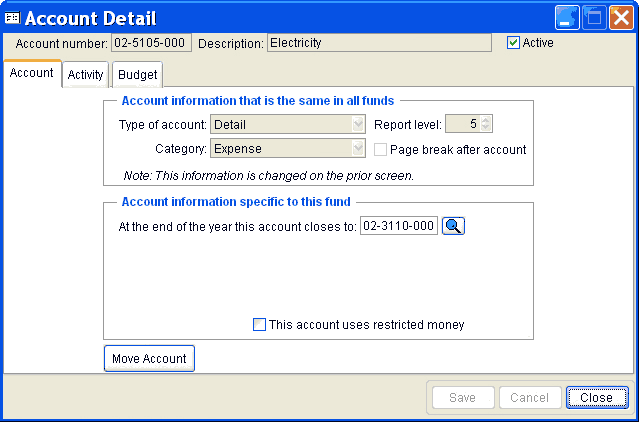Decrease Report level with down arrow
Image resolution: width=639 pixels, height=422 pixels.
485,128
